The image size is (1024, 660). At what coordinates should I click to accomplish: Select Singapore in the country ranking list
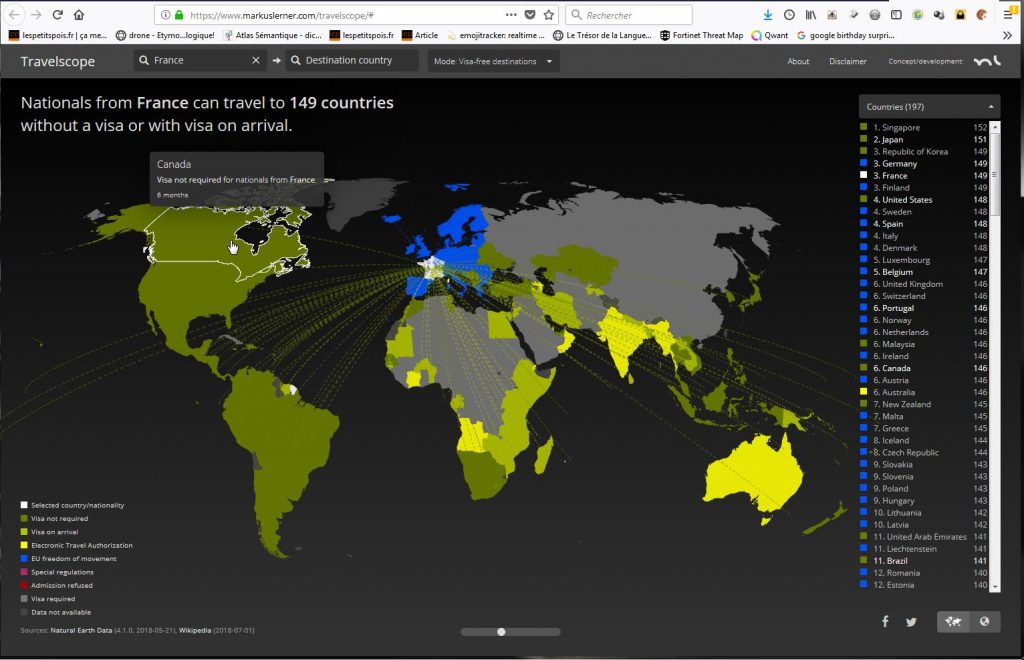click(x=897, y=128)
